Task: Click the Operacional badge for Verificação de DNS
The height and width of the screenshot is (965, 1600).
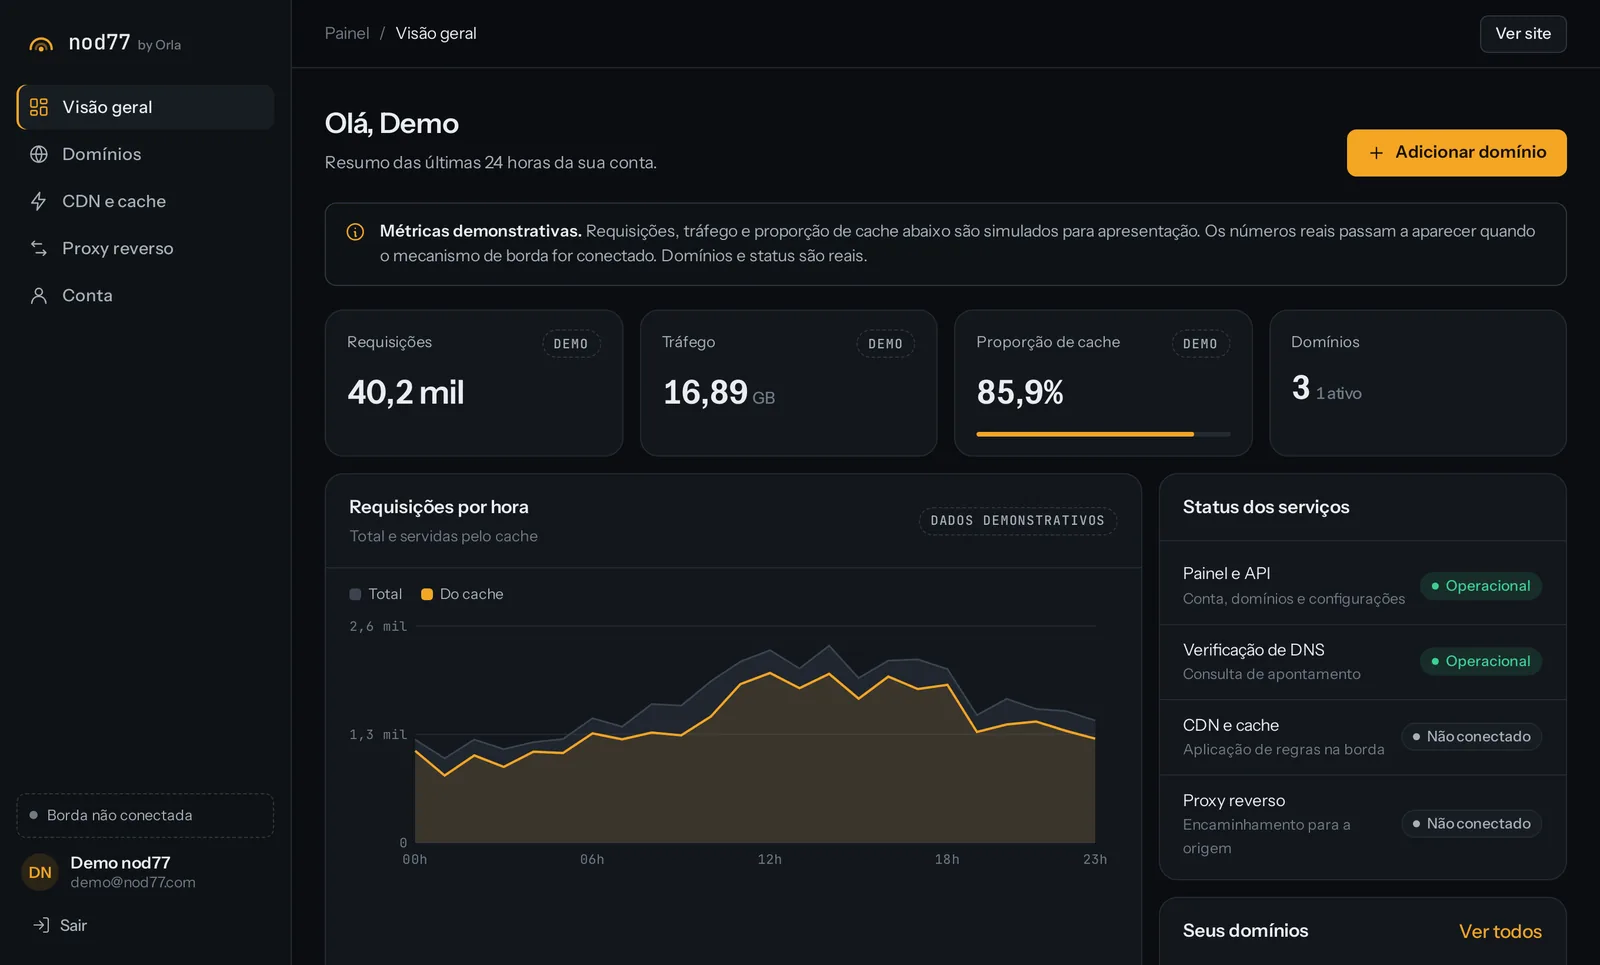Action: 1481,661
